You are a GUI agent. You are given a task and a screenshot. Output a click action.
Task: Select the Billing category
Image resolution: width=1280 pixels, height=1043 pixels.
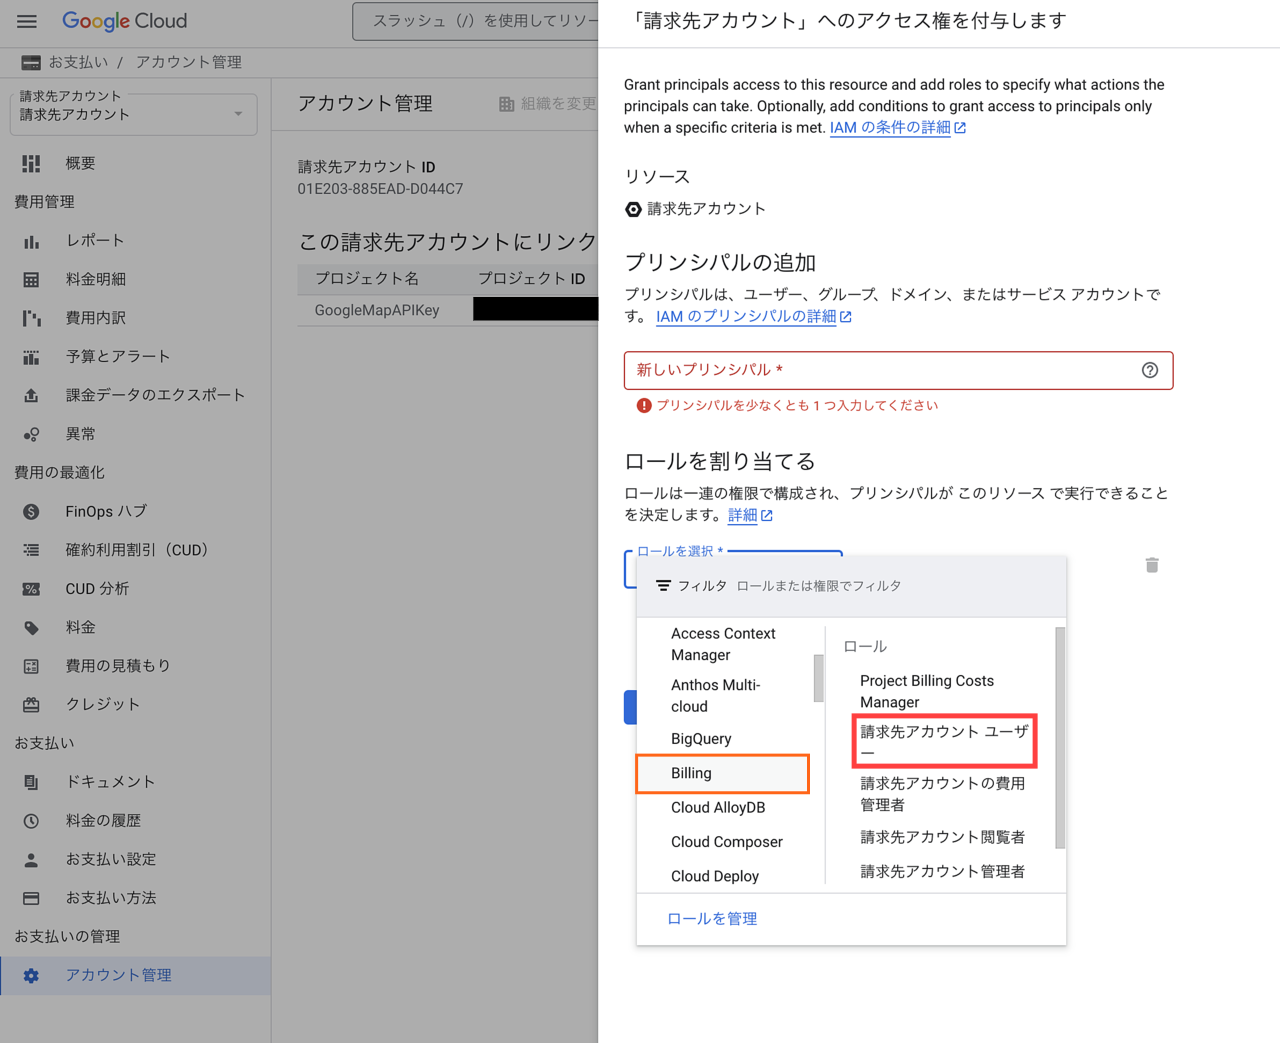point(722,774)
